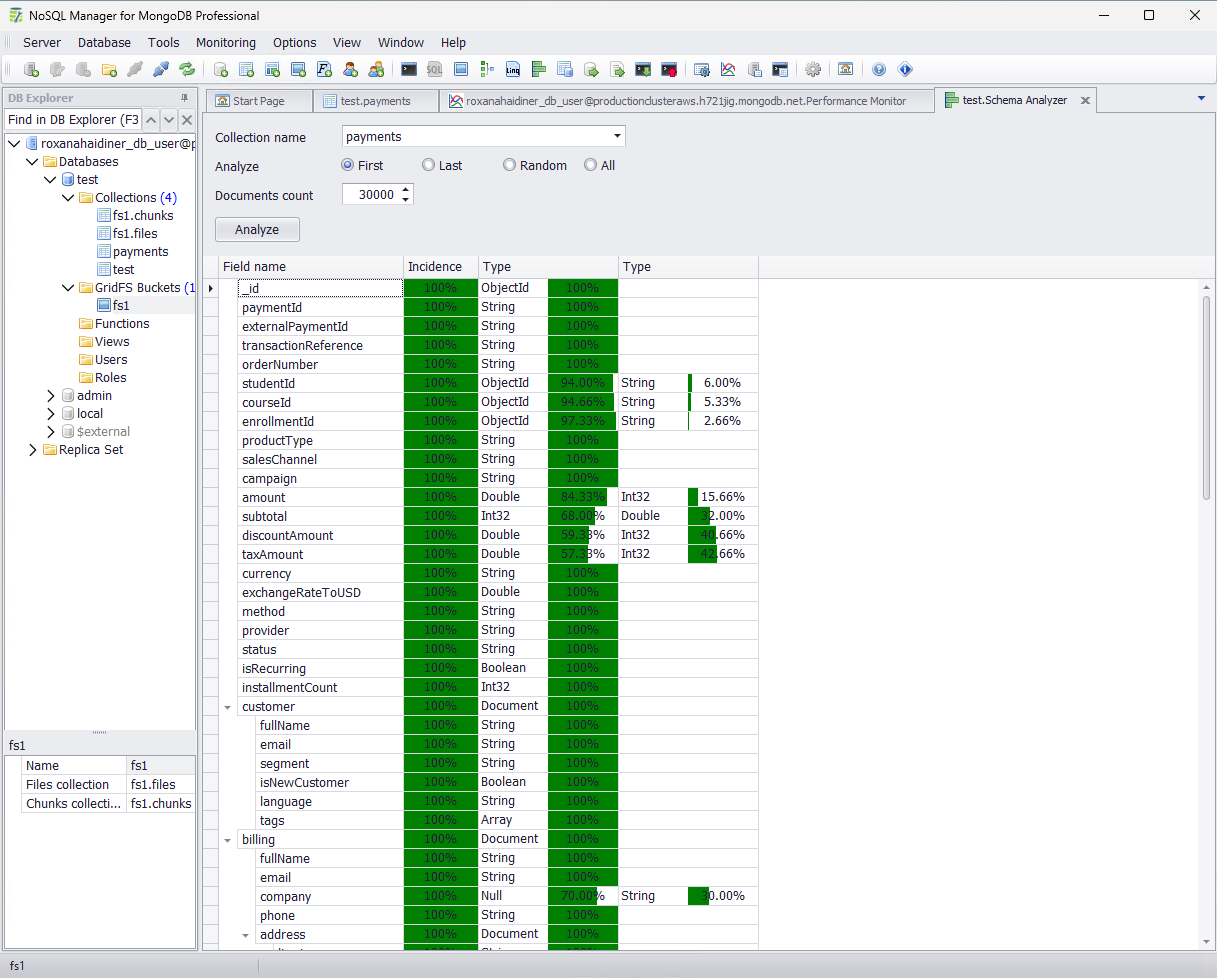Click the green refresh arrows icon
The image size is (1217, 978).
coord(187,69)
